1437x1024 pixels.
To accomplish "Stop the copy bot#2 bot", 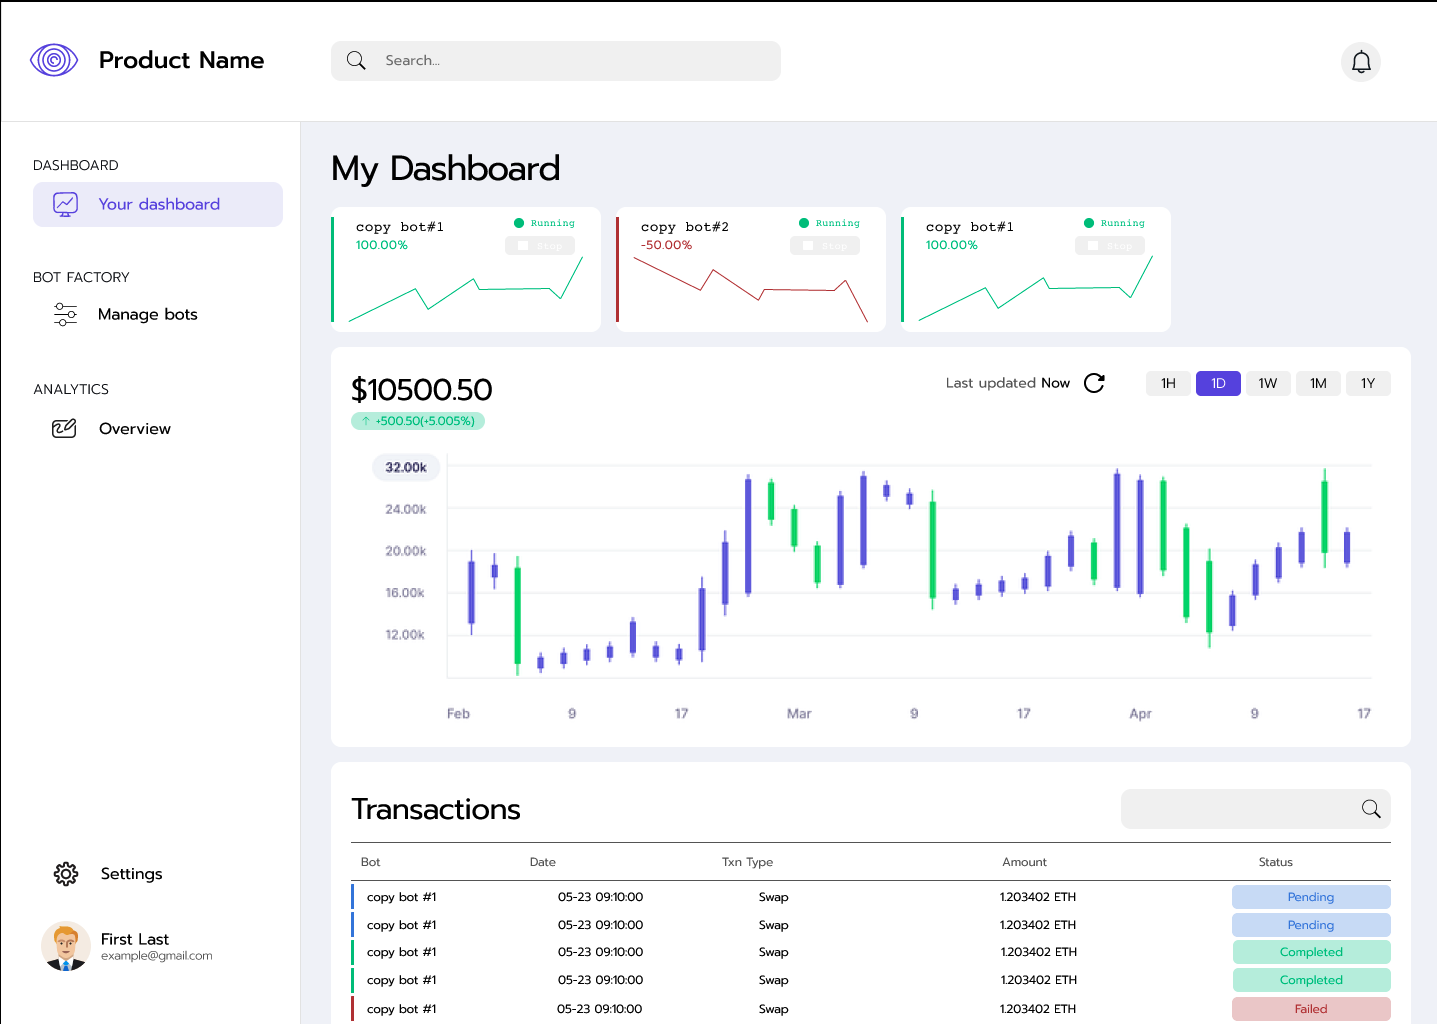I will pyautogui.click(x=825, y=246).
